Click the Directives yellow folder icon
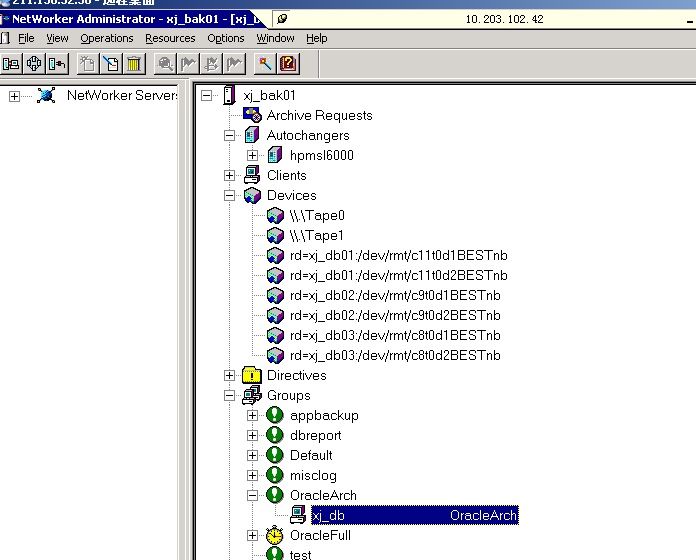 (252, 375)
